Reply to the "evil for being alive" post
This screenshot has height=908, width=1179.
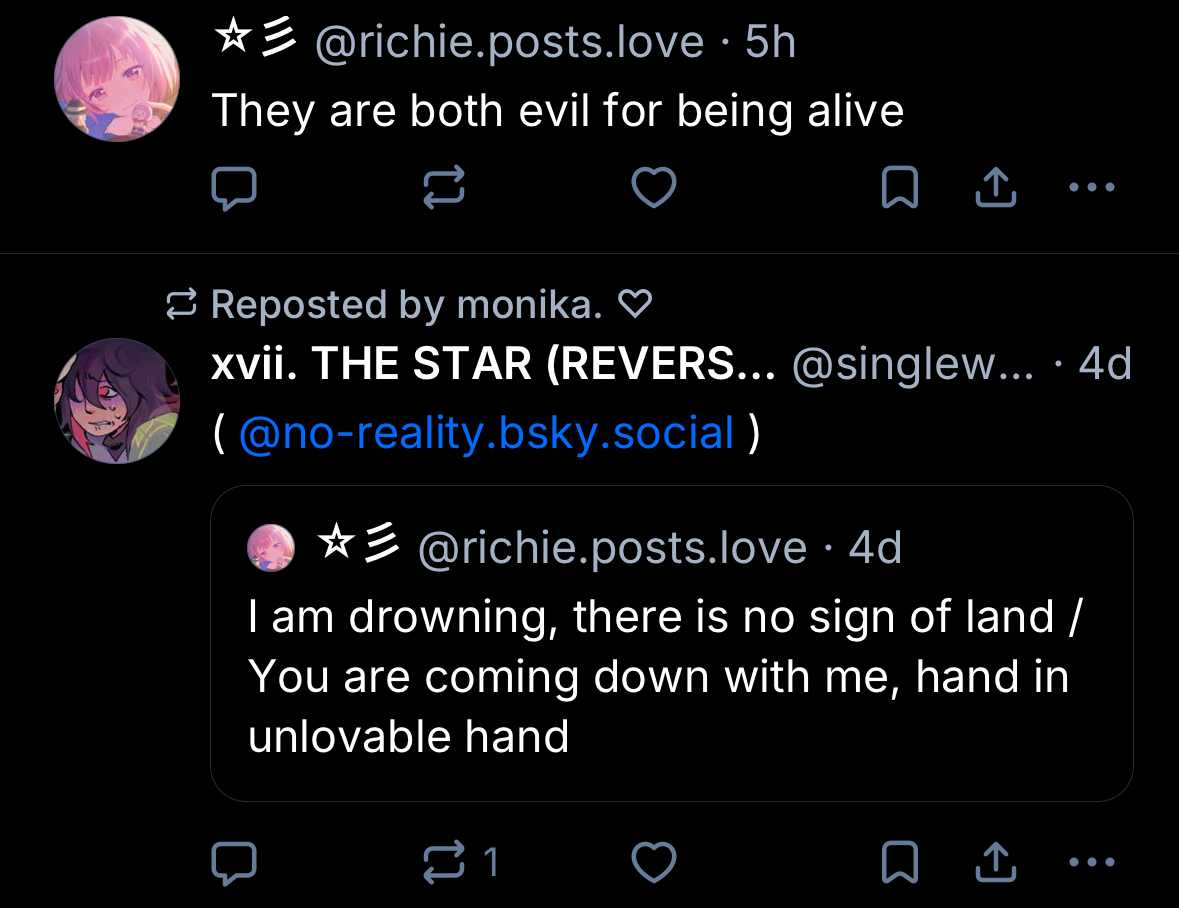pos(234,188)
